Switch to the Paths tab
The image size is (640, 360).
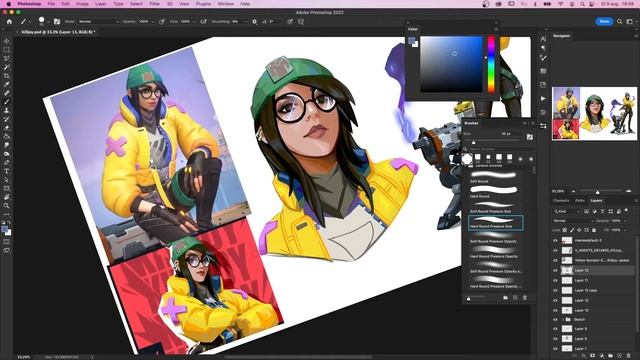[580, 200]
